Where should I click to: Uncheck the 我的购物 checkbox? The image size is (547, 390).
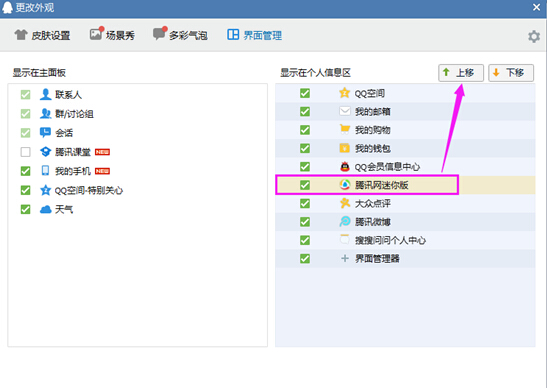[305, 130]
